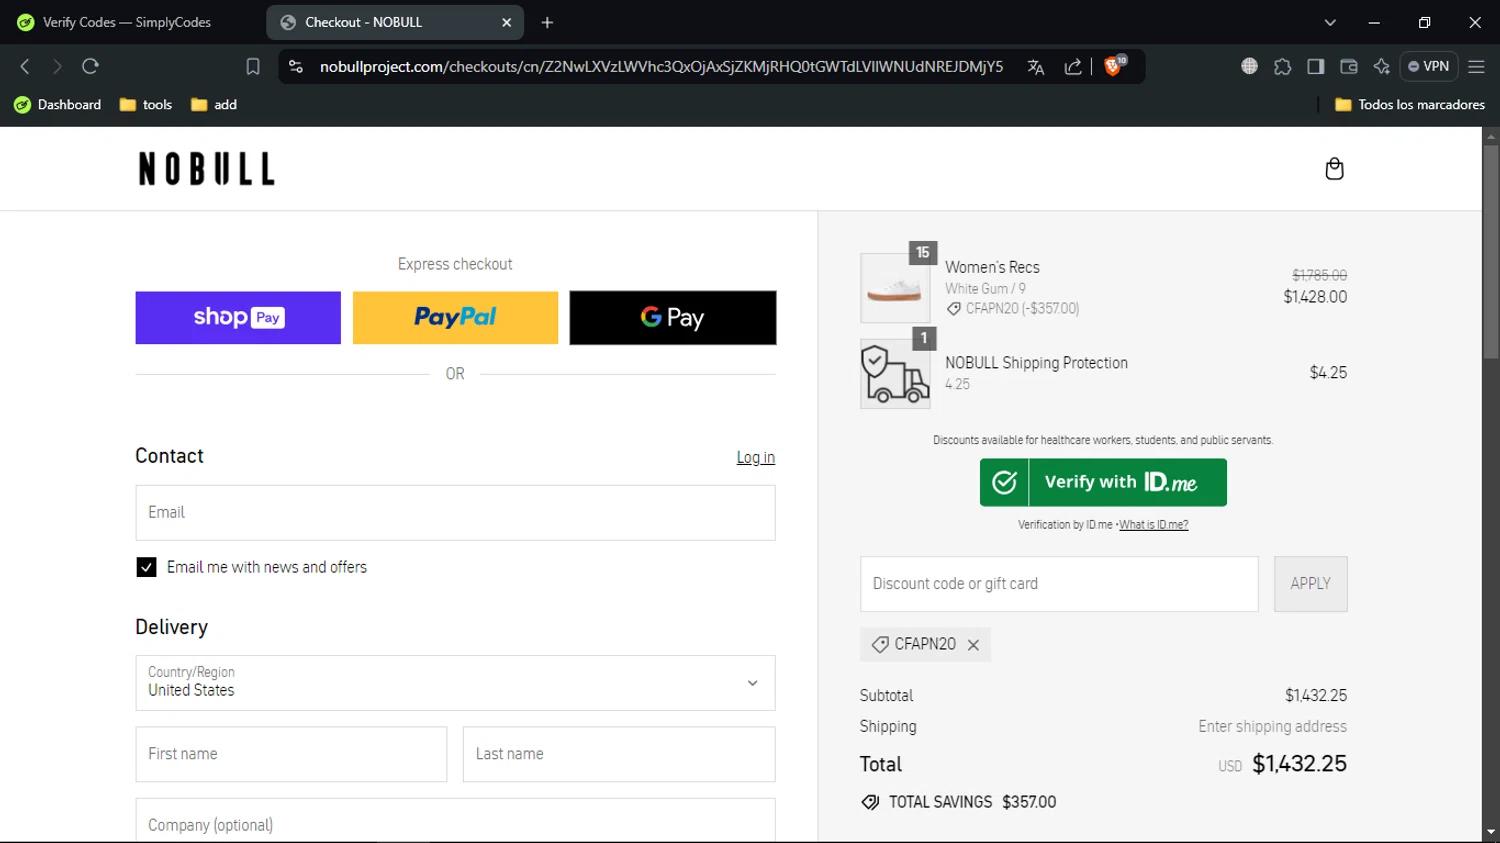Image resolution: width=1500 pixels, height=843 pixels.
Task: Remove the CFAPN20 discount code
Action: pos(973,645)
